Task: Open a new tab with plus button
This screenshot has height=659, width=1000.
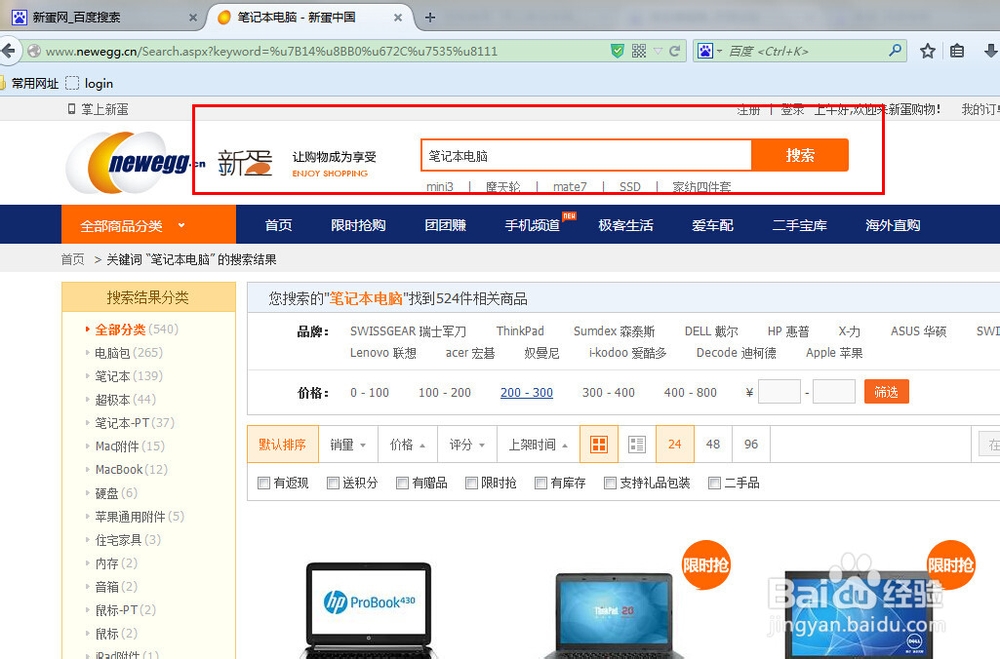Action: [430, 17]
